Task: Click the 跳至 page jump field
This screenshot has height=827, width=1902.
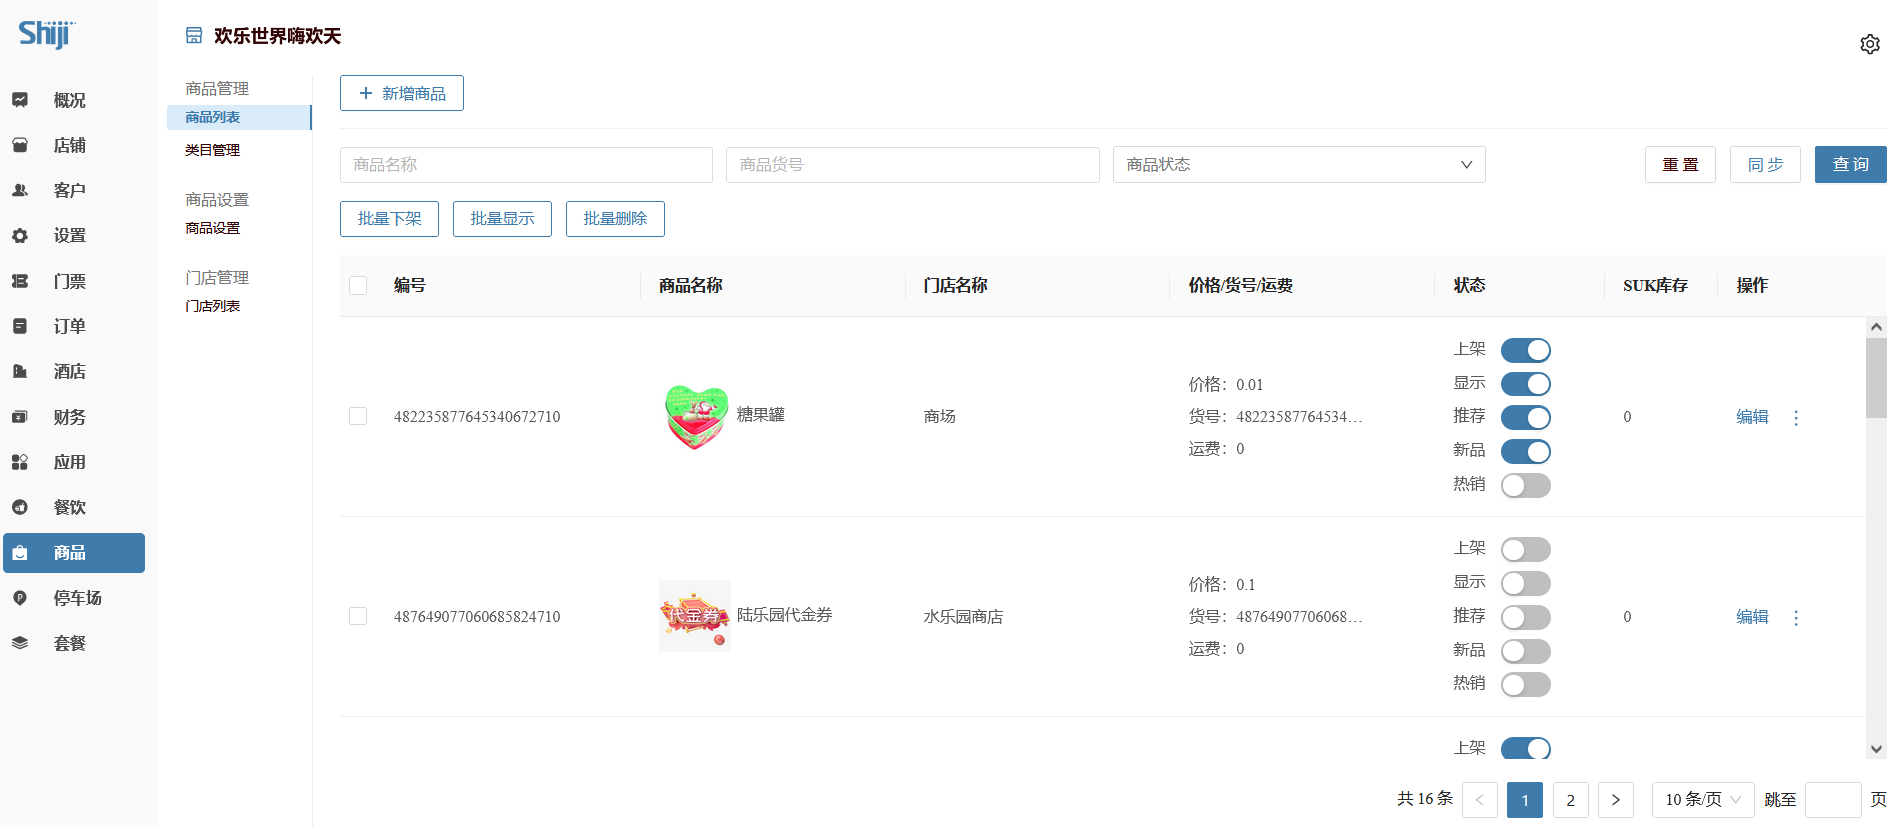Action: tap(1833, 800)
